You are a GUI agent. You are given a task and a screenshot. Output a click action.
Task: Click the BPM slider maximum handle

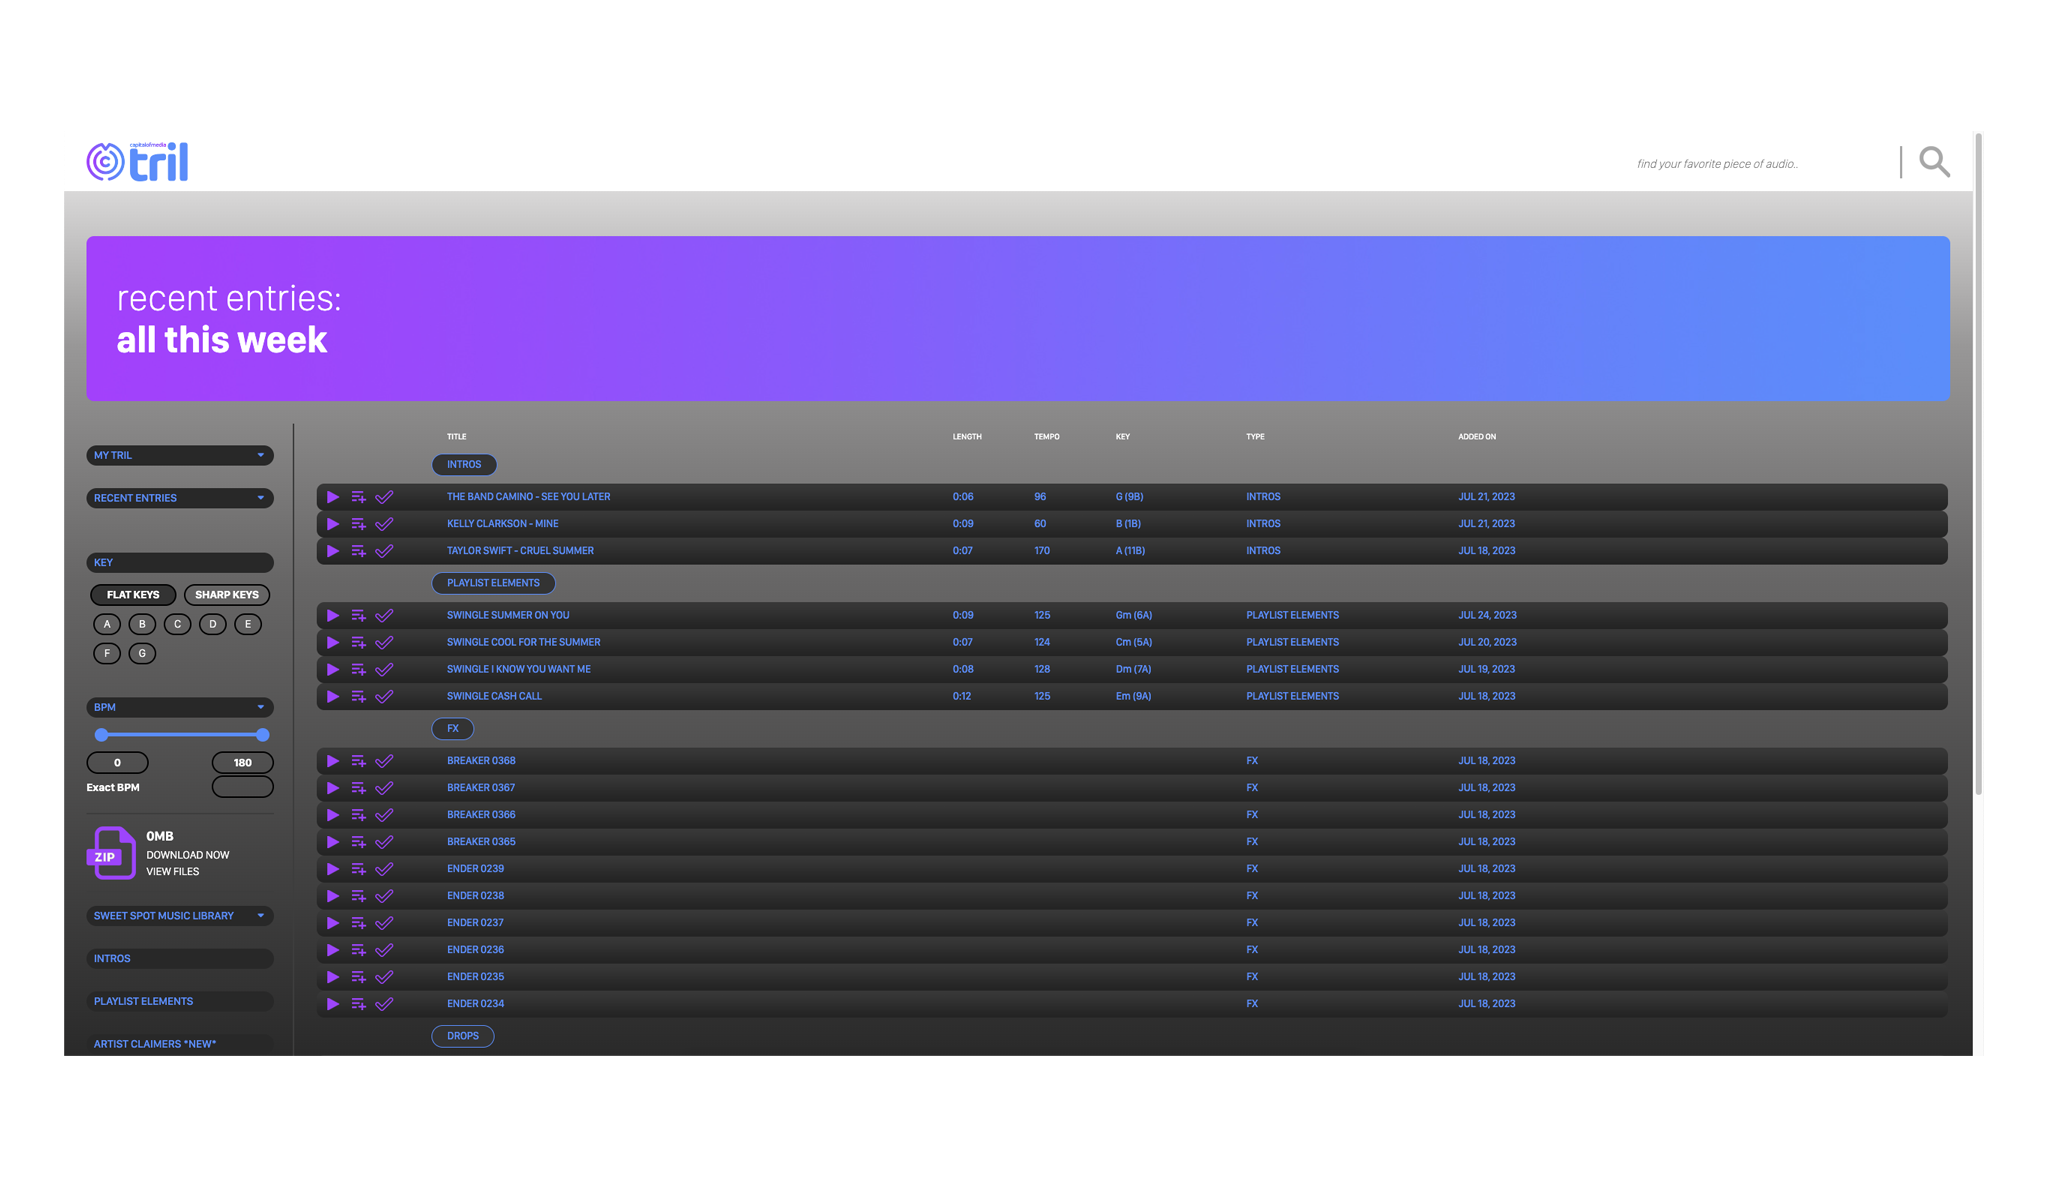point(262,735)
